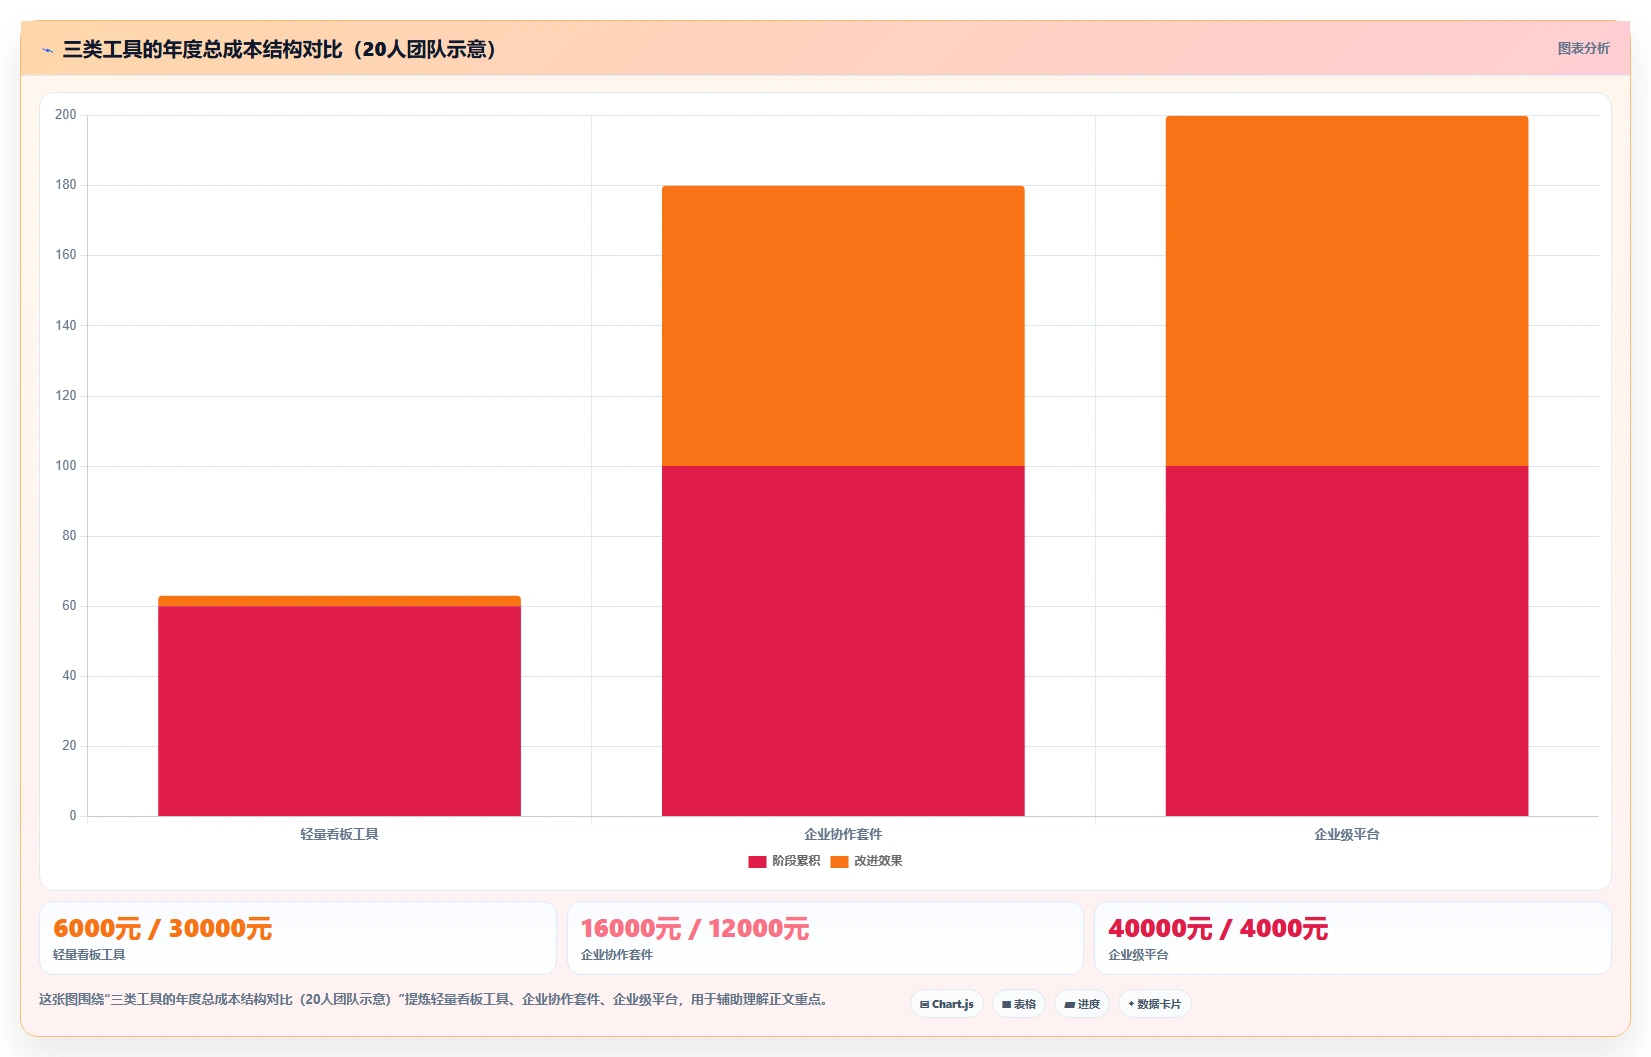Click the 图表分析 label in the header
The height and width of the screenshot is (1057, 1651).
click(x=1583, y=48)
